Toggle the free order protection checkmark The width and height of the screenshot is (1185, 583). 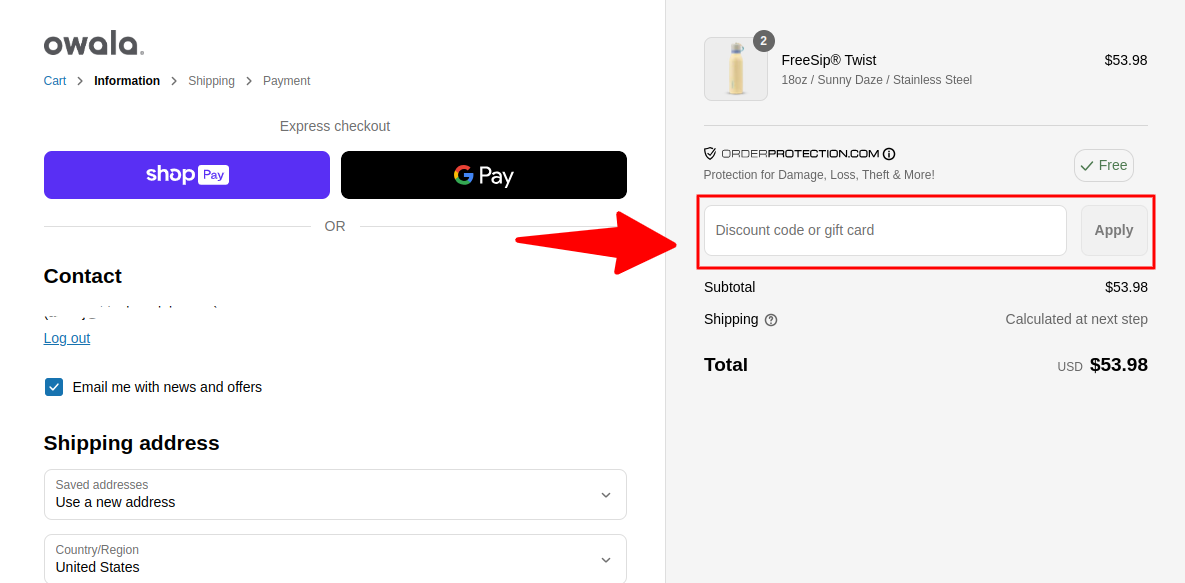click(1103, 165)
